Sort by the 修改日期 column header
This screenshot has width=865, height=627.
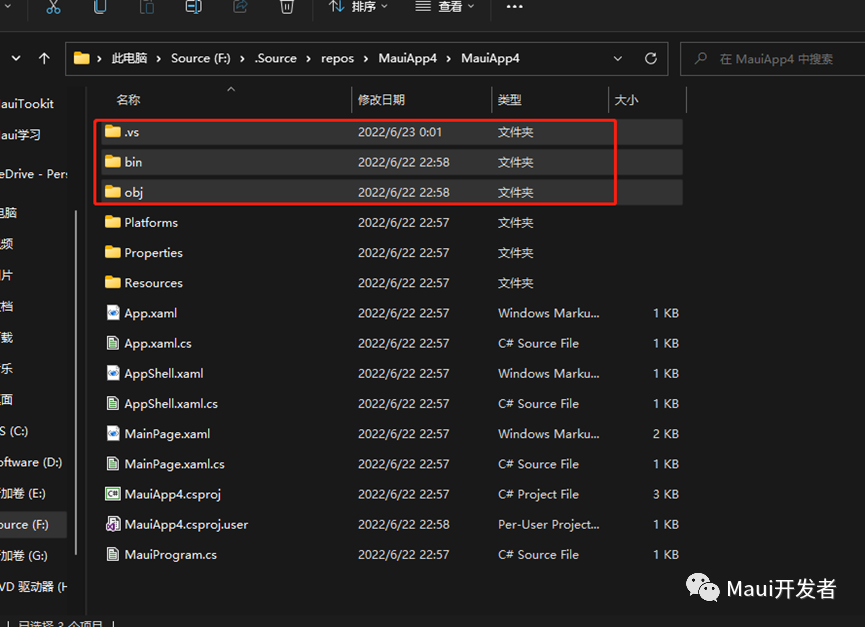click(x=381, y=100)
